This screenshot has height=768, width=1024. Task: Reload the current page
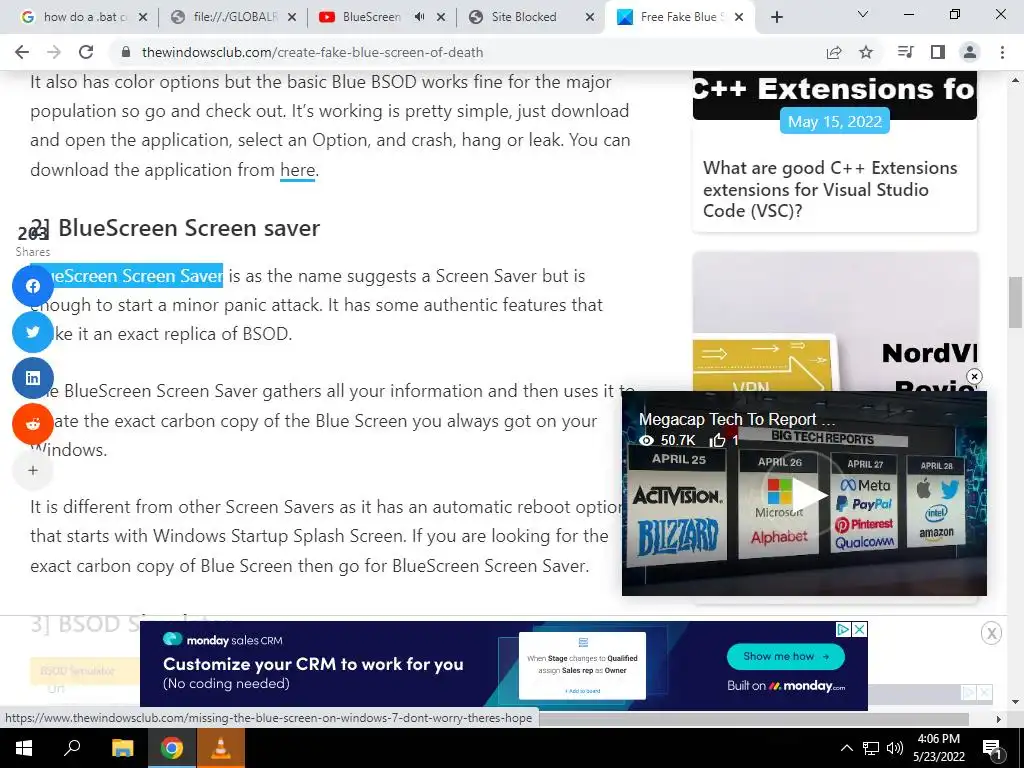pyautogui.click(x=86, y=52)
